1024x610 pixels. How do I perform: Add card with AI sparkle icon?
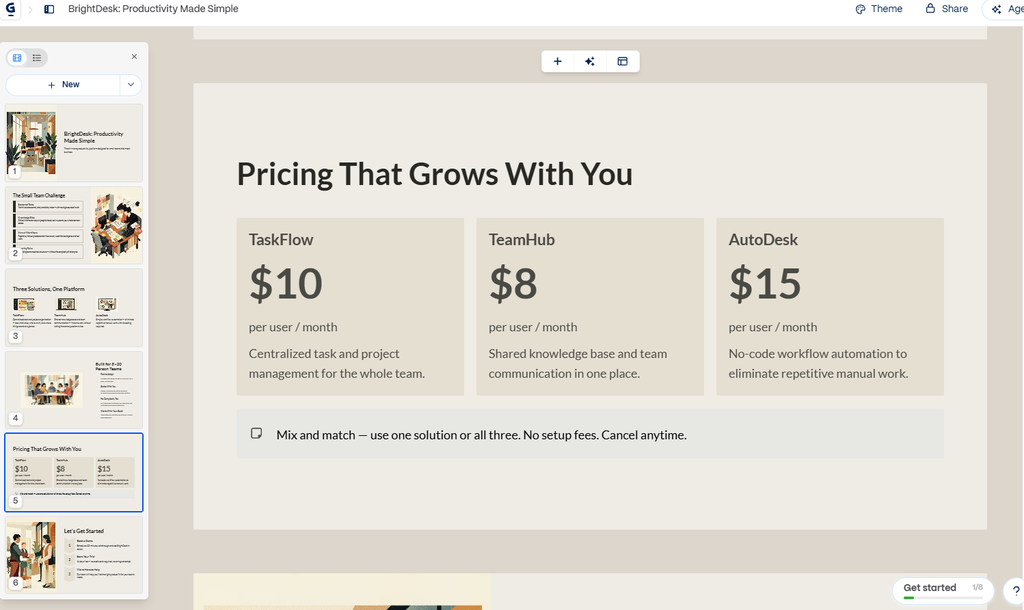tap(590, 61)
